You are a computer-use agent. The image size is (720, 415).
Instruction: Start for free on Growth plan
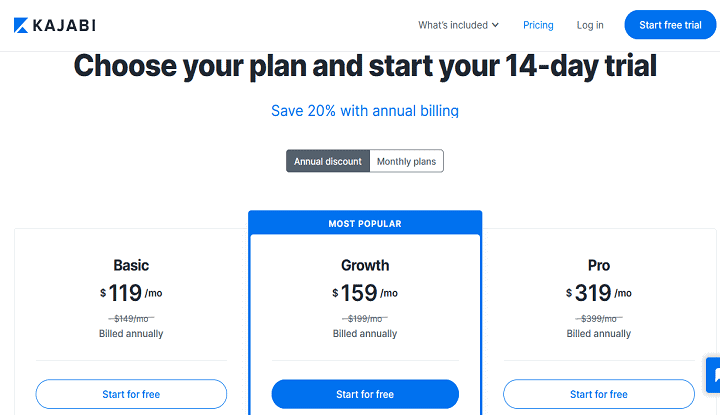[x=365, y=394]
